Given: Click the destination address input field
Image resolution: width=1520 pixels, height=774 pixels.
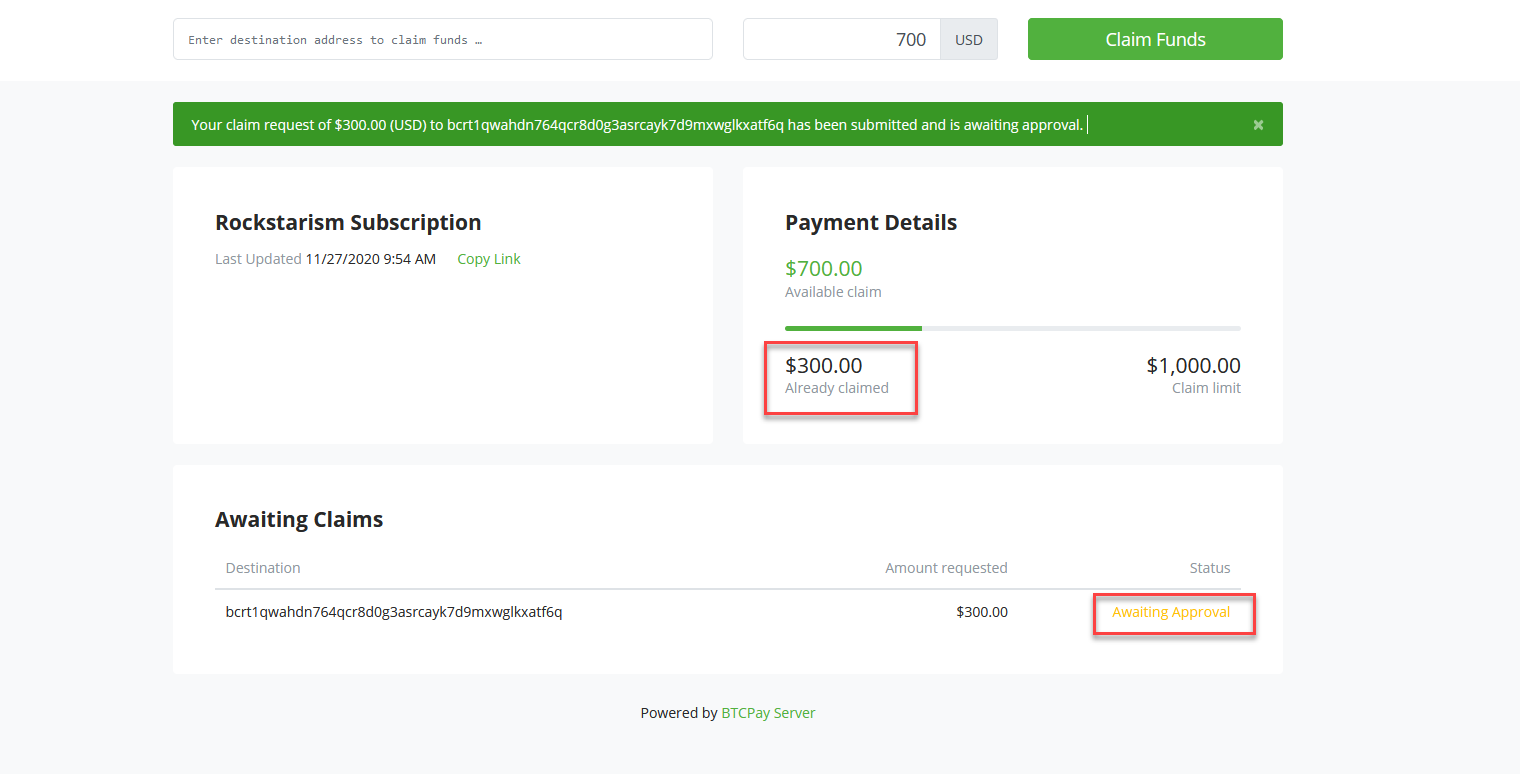Looking at the screenshot, I should point(442,39).
